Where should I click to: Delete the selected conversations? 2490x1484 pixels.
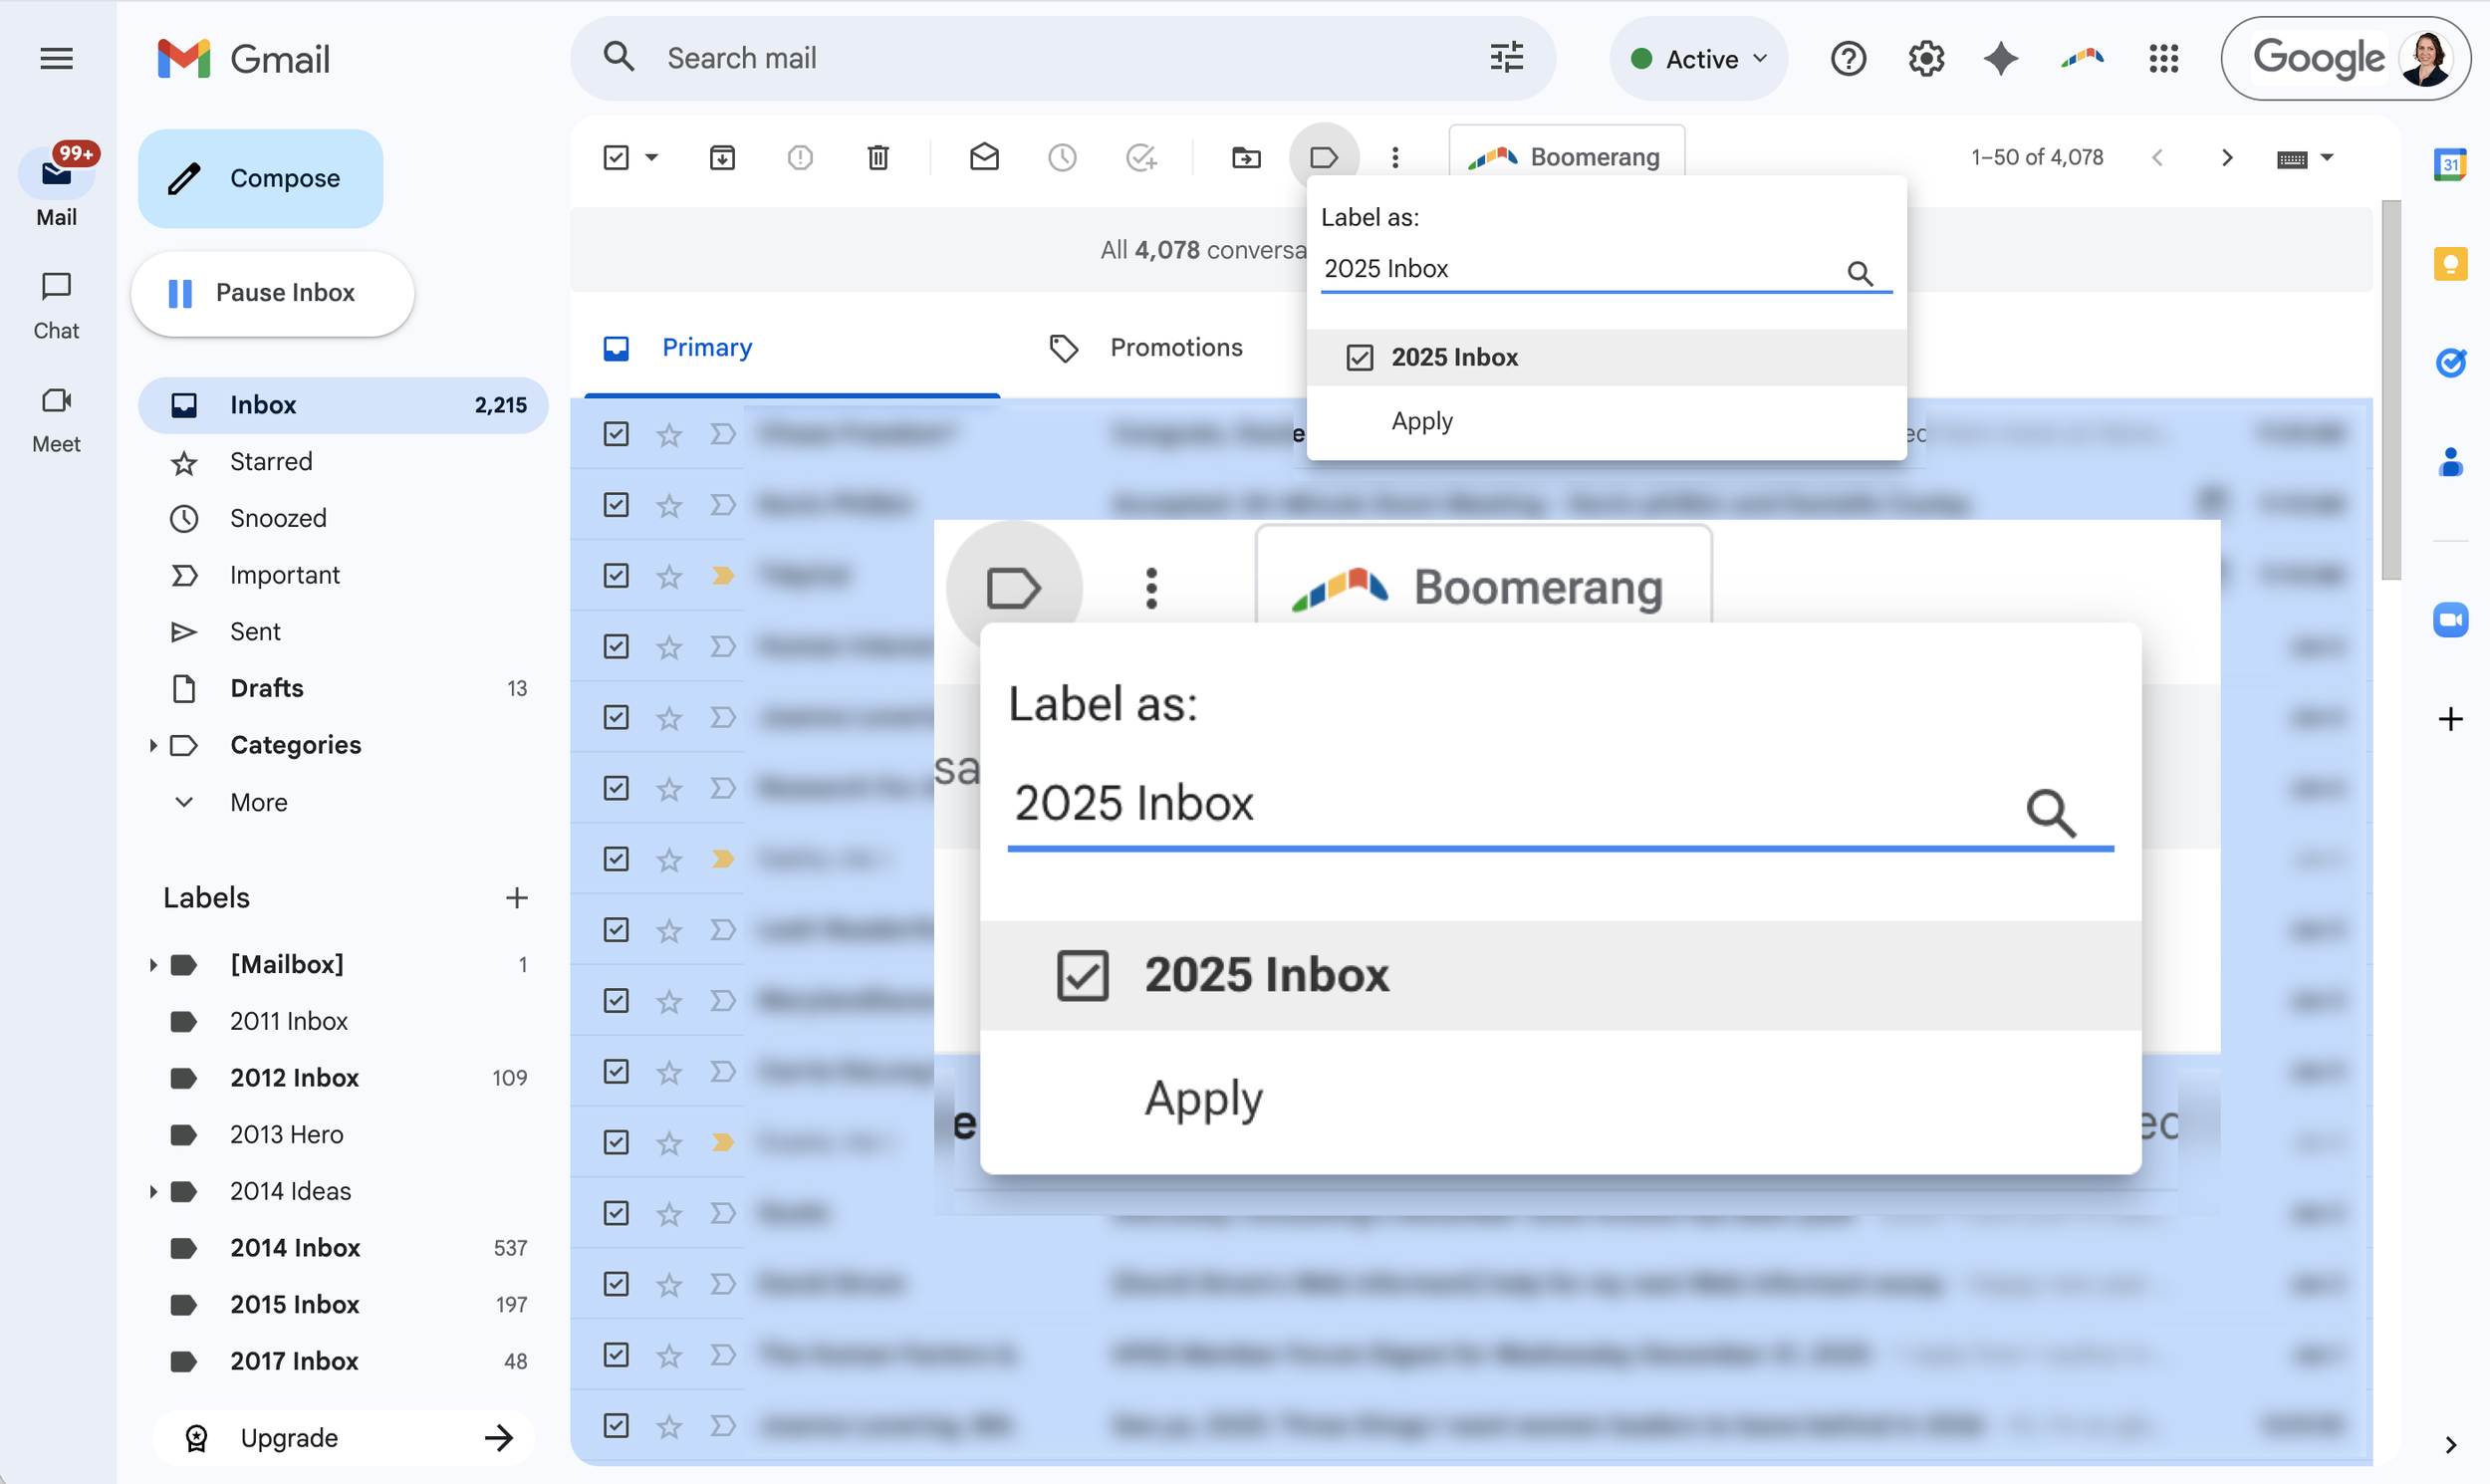pos(877,157)
